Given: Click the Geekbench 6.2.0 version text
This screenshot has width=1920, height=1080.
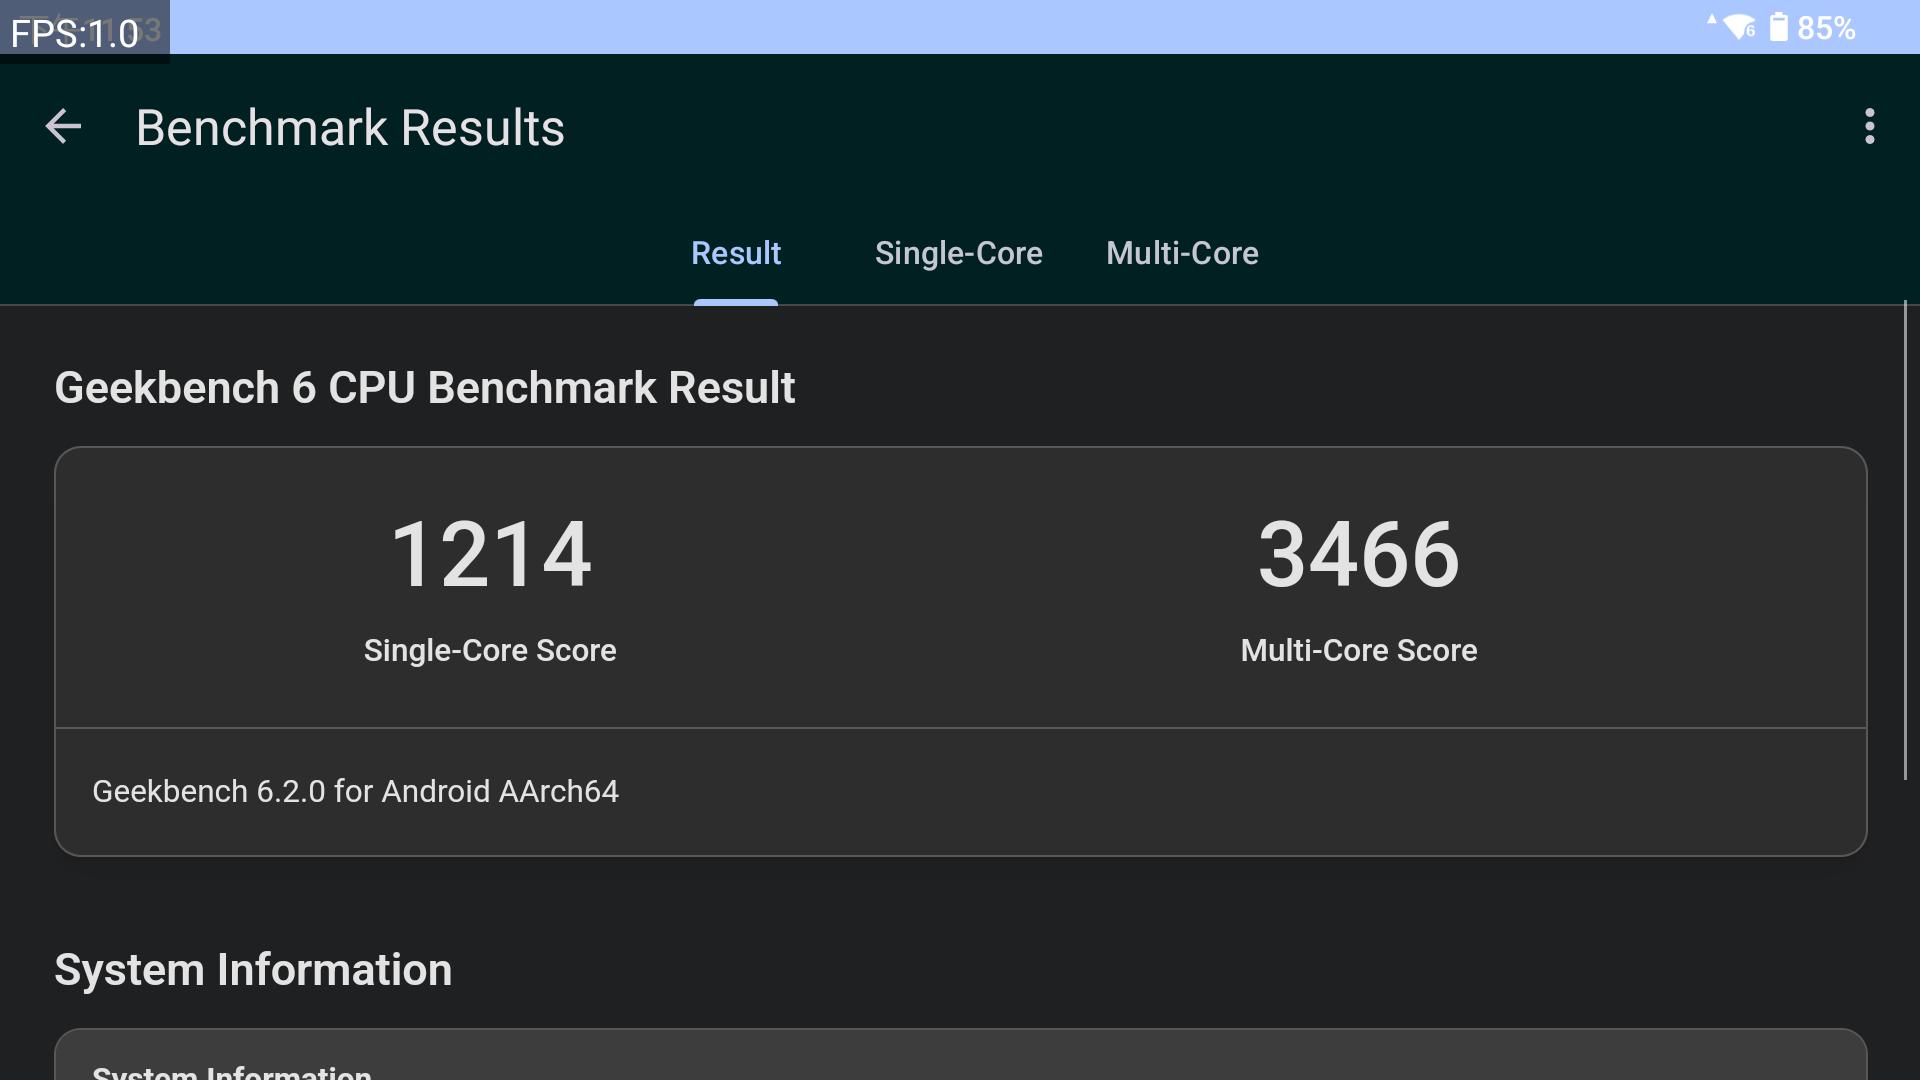Looking at the screenshot, I should (355, 791).
